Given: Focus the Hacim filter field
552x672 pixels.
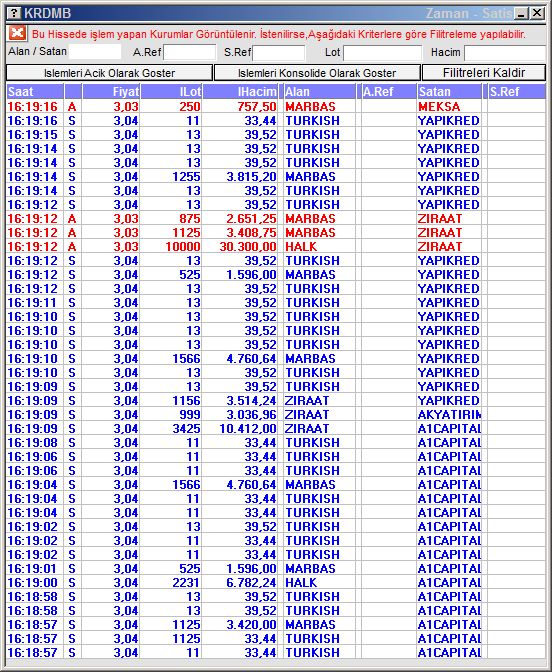Looking at the screenshot, I should click(505, 53).
